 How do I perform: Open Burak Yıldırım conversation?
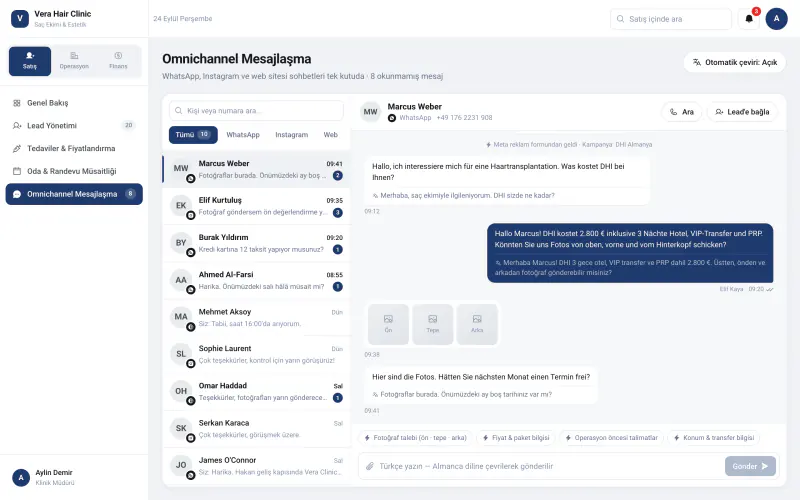click(x=256, y=243)
